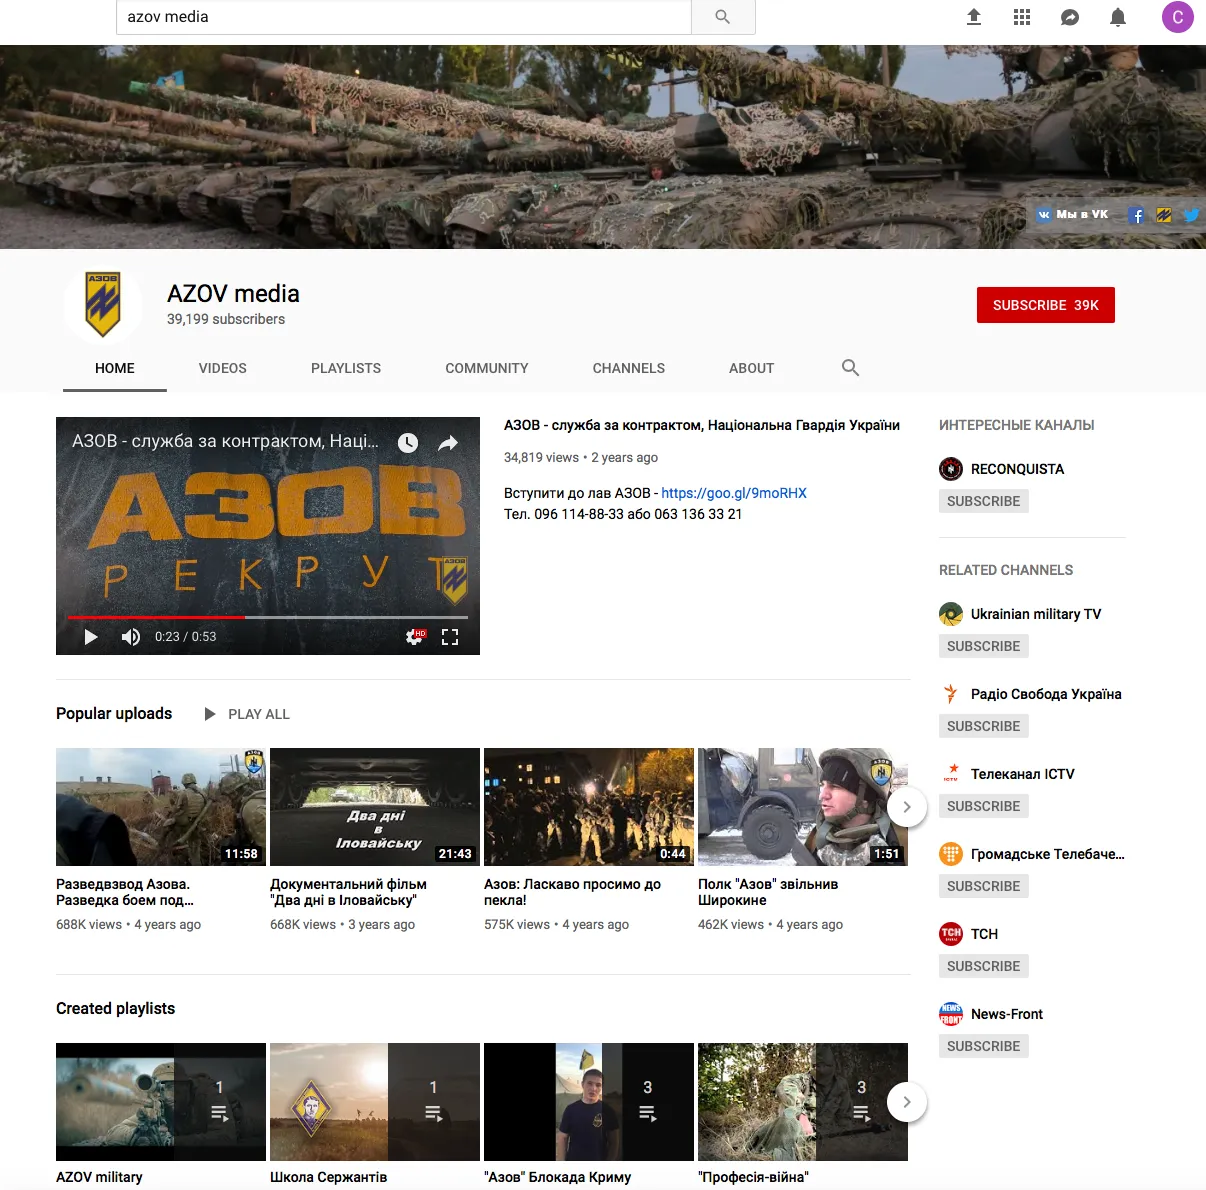Open the PLAYLISTS tab
Viewport: 1206px width, 1190px height.
coord(346,368)
